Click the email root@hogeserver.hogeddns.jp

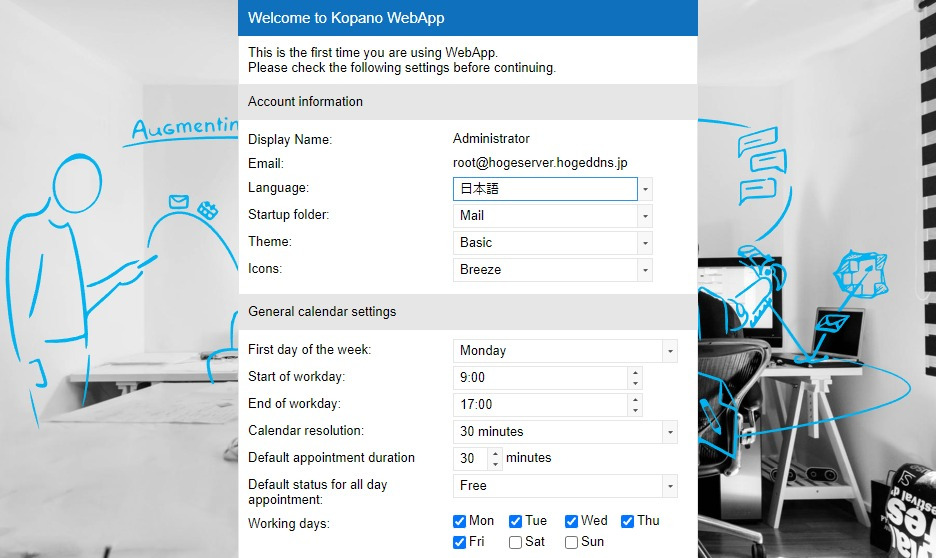pos(540,163)
